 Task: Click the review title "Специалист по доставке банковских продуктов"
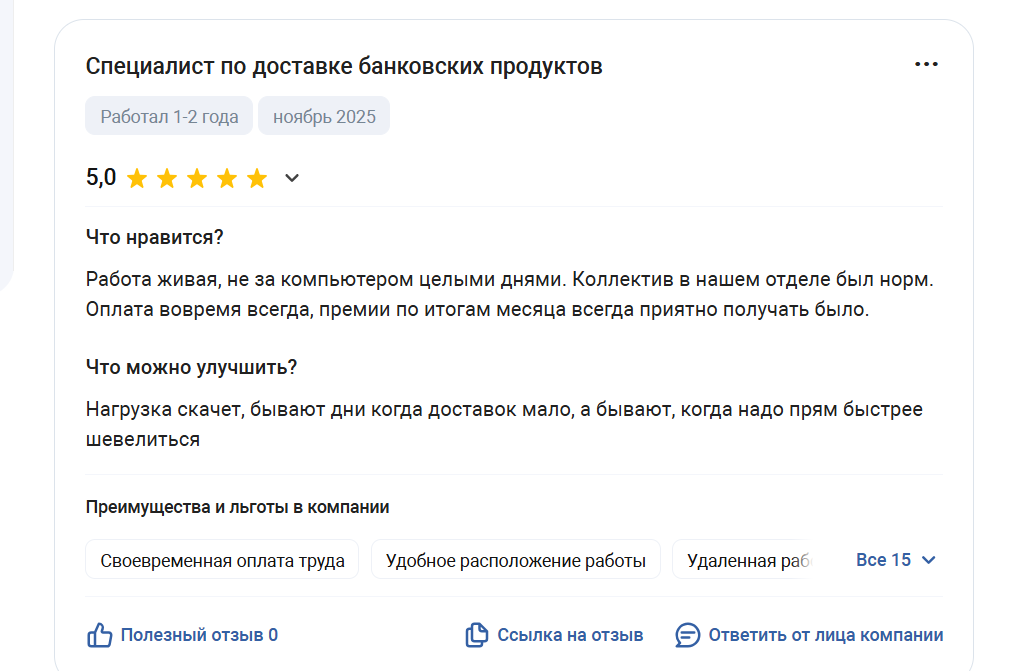click(x=344, y=67)
